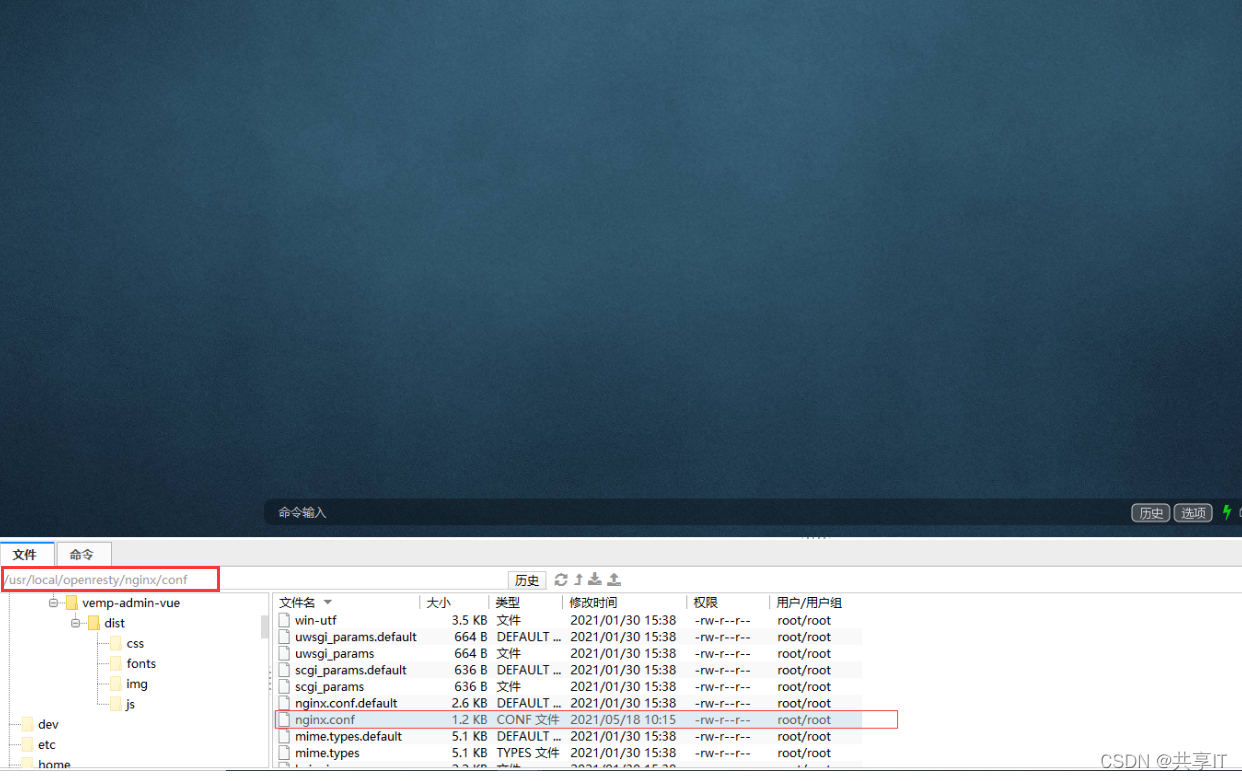The height and width of the screenshot is (781, 1242).
Task: Select the img folder in tree
Action: [137, 684]
